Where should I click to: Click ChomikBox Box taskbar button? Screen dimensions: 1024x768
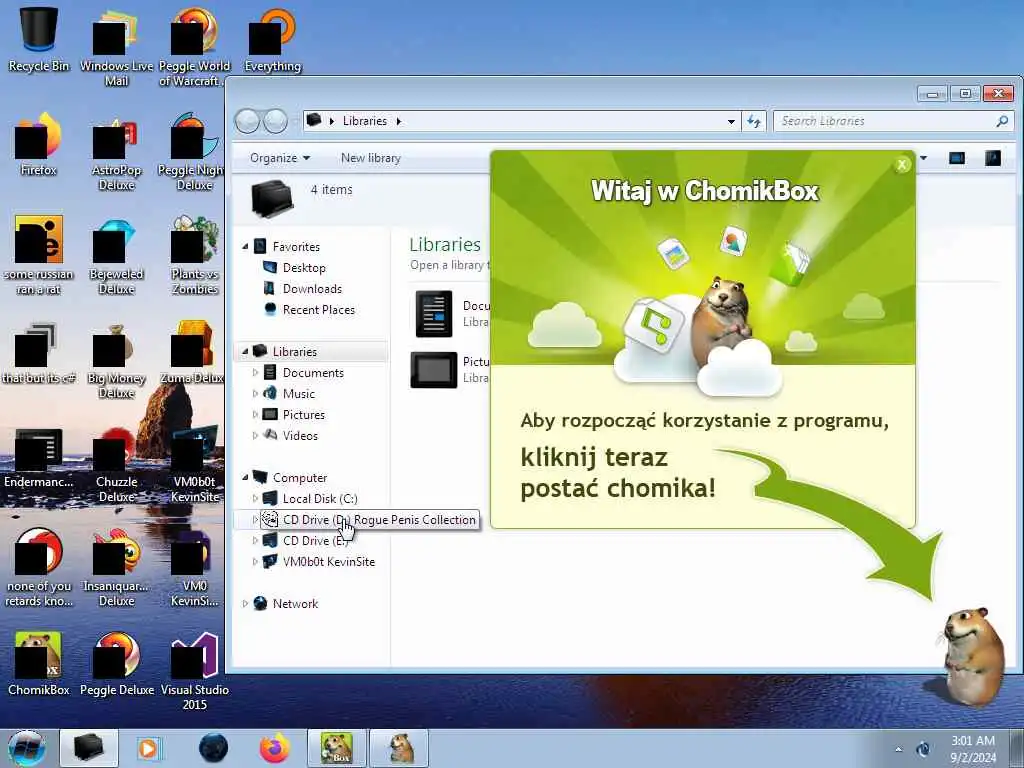tap(337, 748)
